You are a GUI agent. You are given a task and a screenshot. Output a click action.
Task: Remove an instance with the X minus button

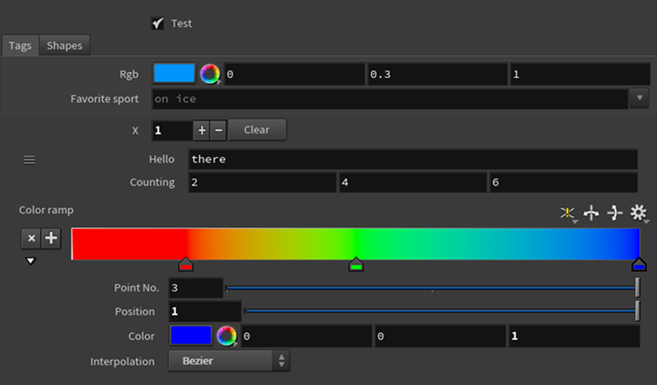(218, 130)
